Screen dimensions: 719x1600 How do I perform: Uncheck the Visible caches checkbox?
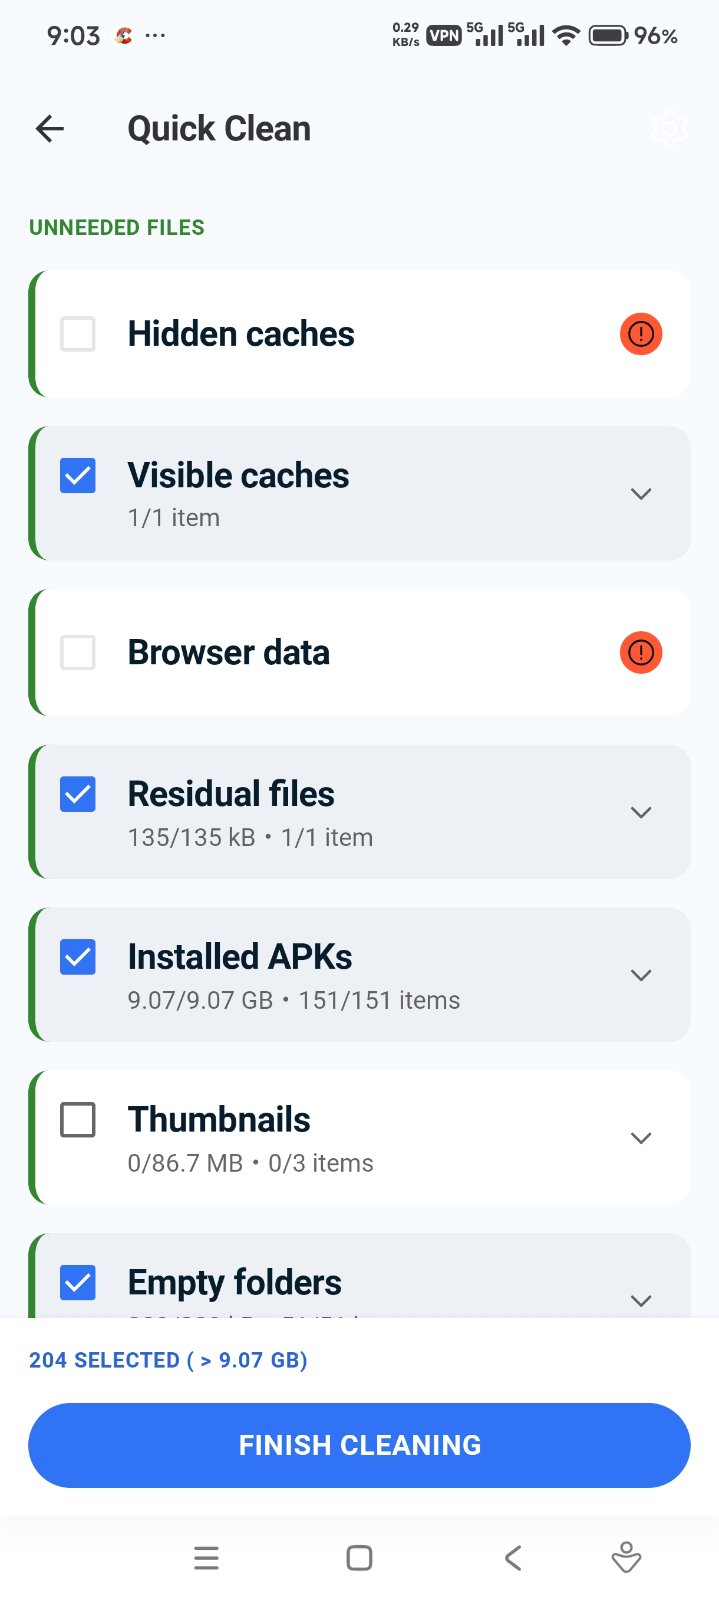coord(78,476)
